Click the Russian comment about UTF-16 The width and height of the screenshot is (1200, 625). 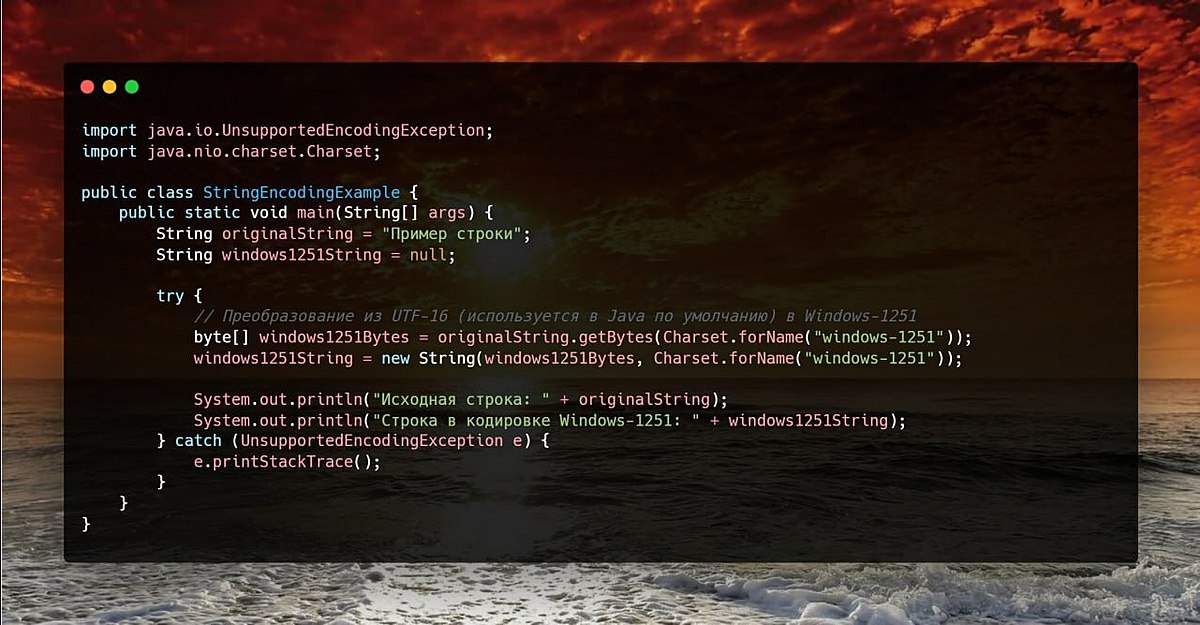tap(555, 316)
